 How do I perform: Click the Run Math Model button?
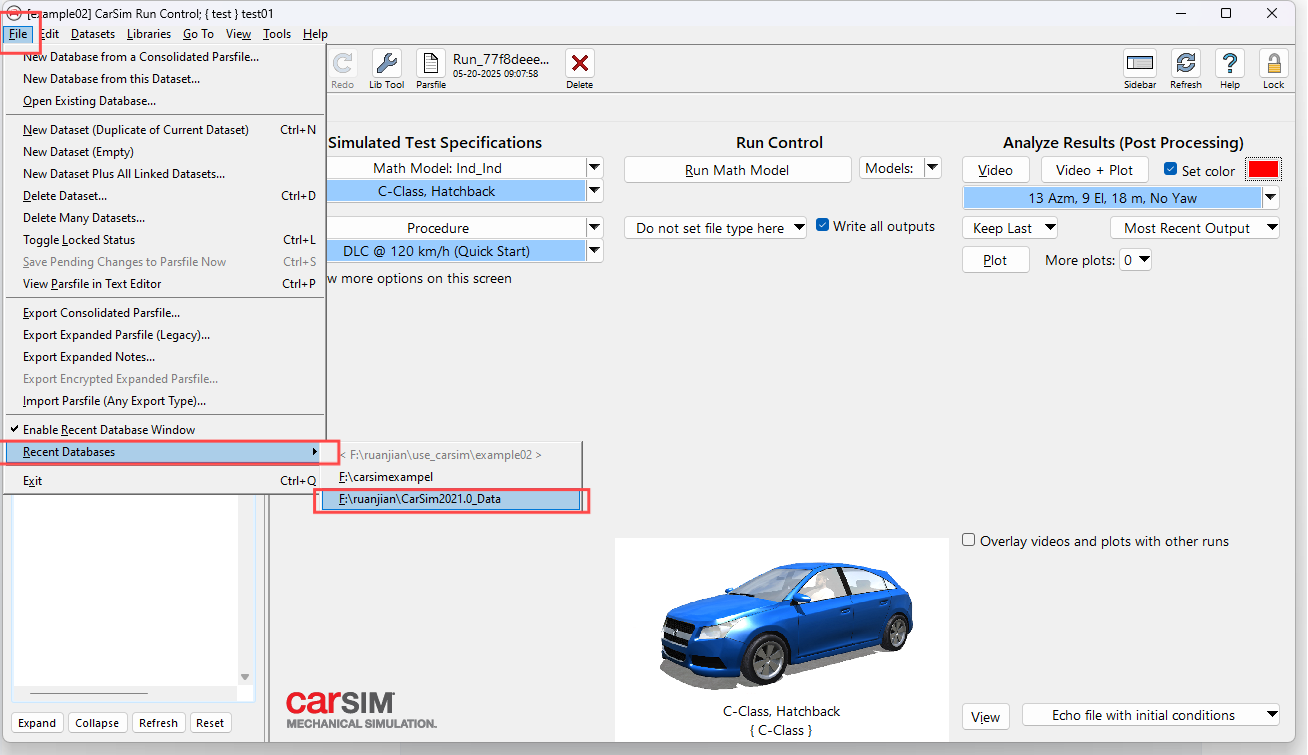click(737, 170)
